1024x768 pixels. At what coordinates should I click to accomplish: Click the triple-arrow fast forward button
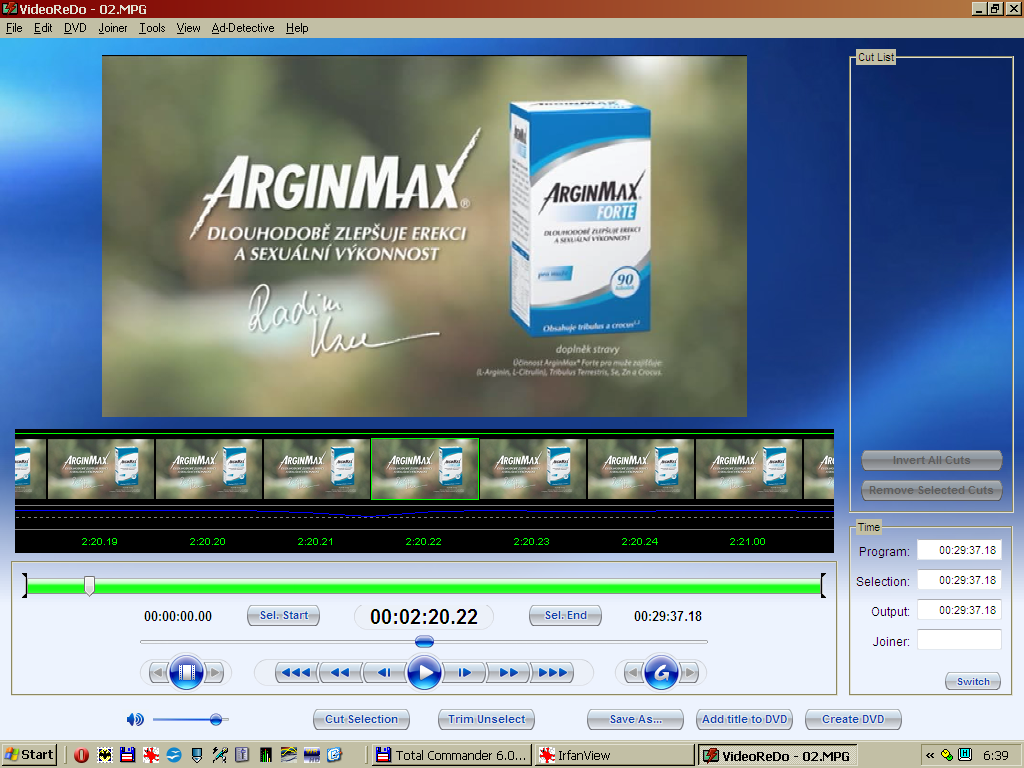552,672
